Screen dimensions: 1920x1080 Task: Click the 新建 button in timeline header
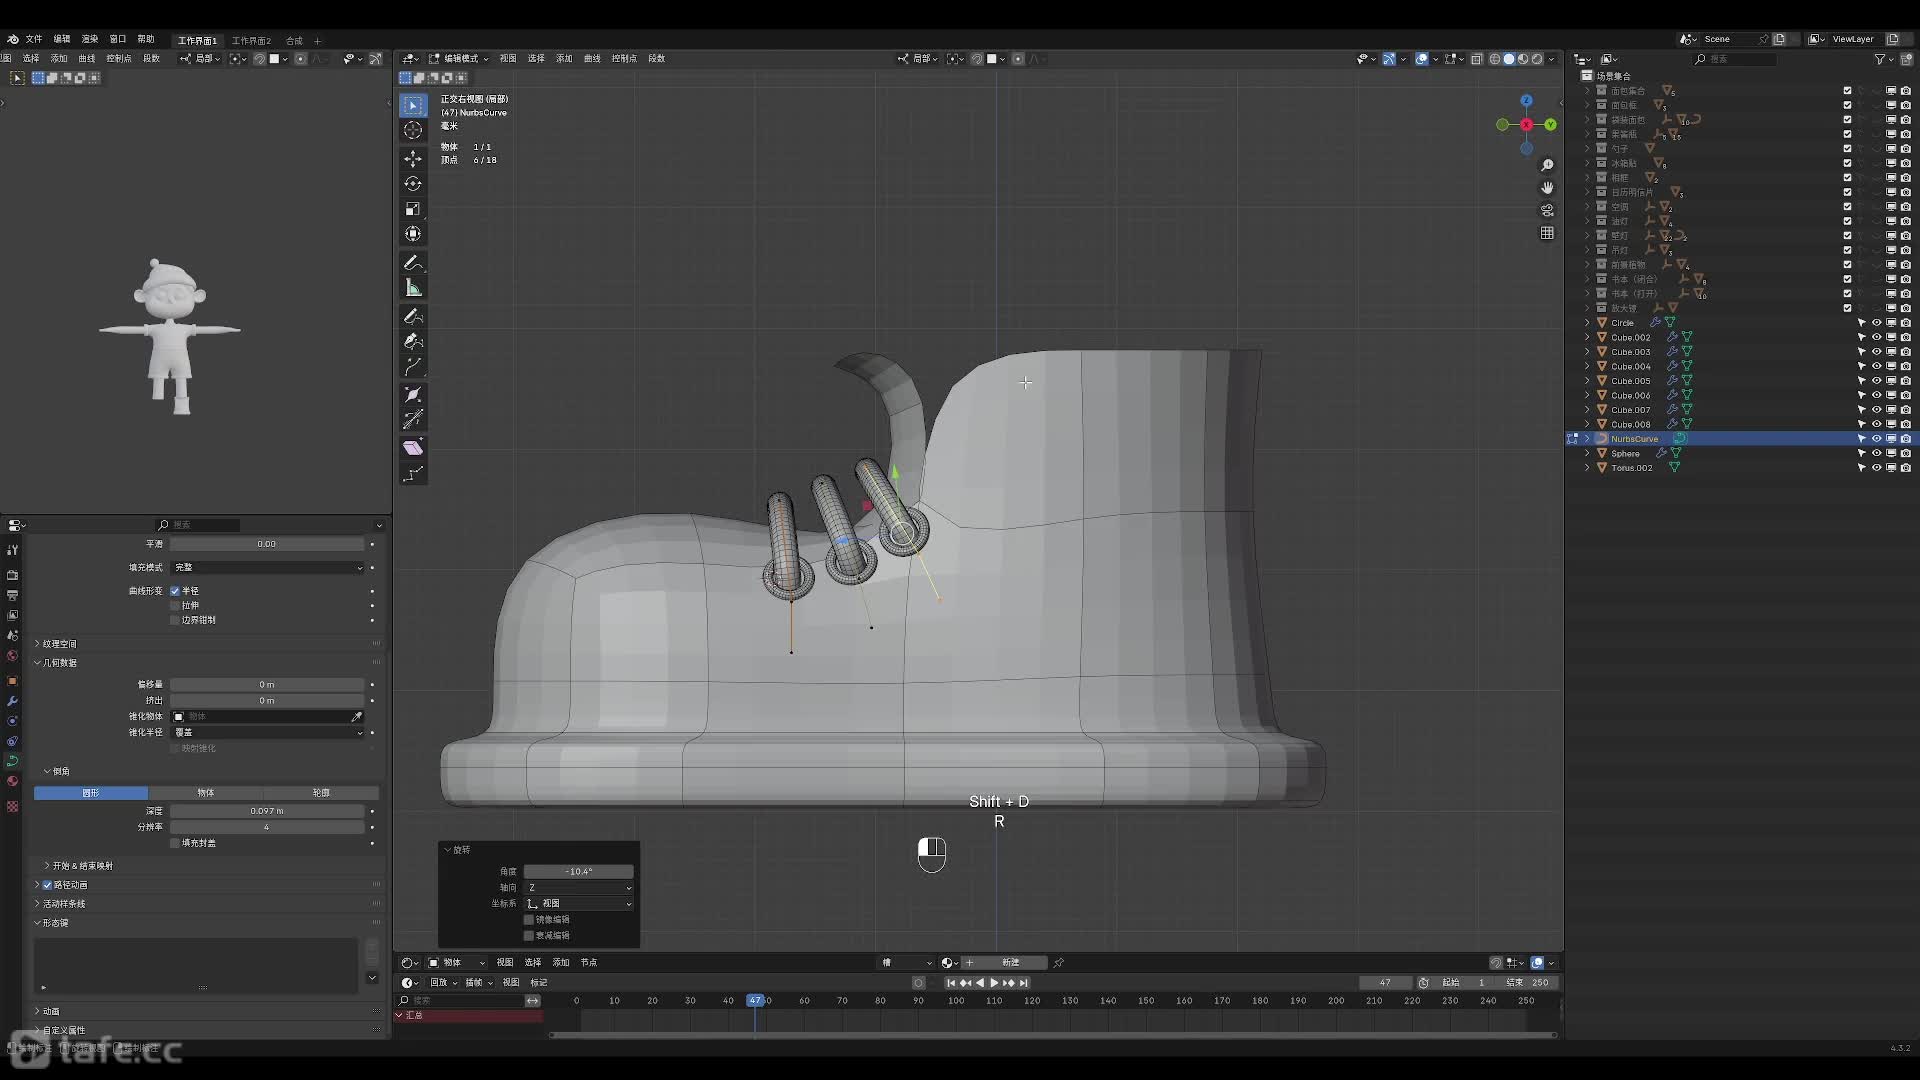click(x=1010, y=963)
